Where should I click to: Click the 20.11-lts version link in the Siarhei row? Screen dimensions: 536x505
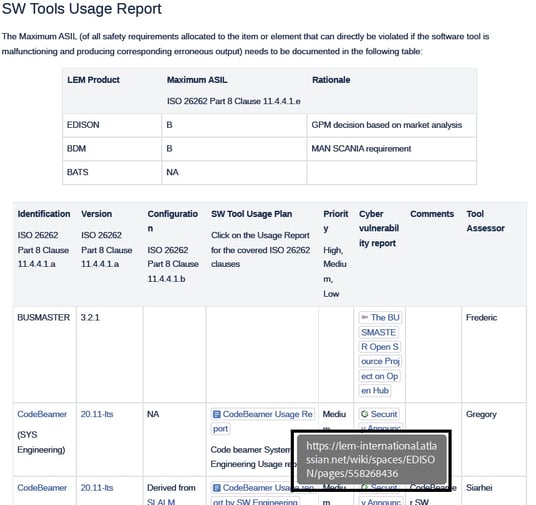coord(97,488)
